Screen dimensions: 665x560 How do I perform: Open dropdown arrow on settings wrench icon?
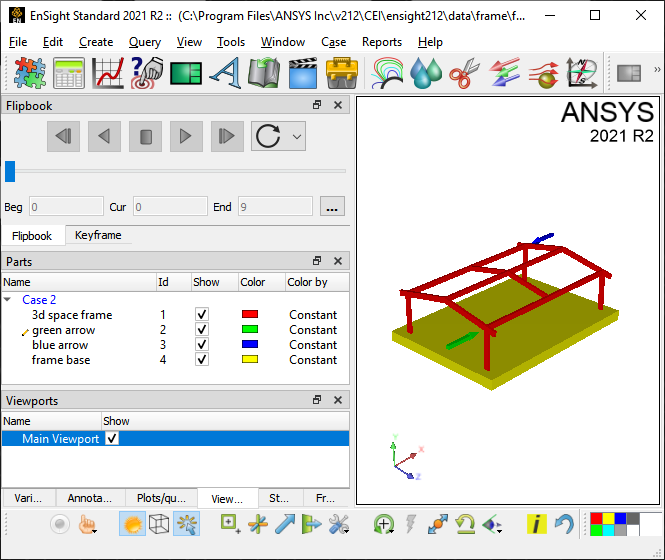[347, 531]
